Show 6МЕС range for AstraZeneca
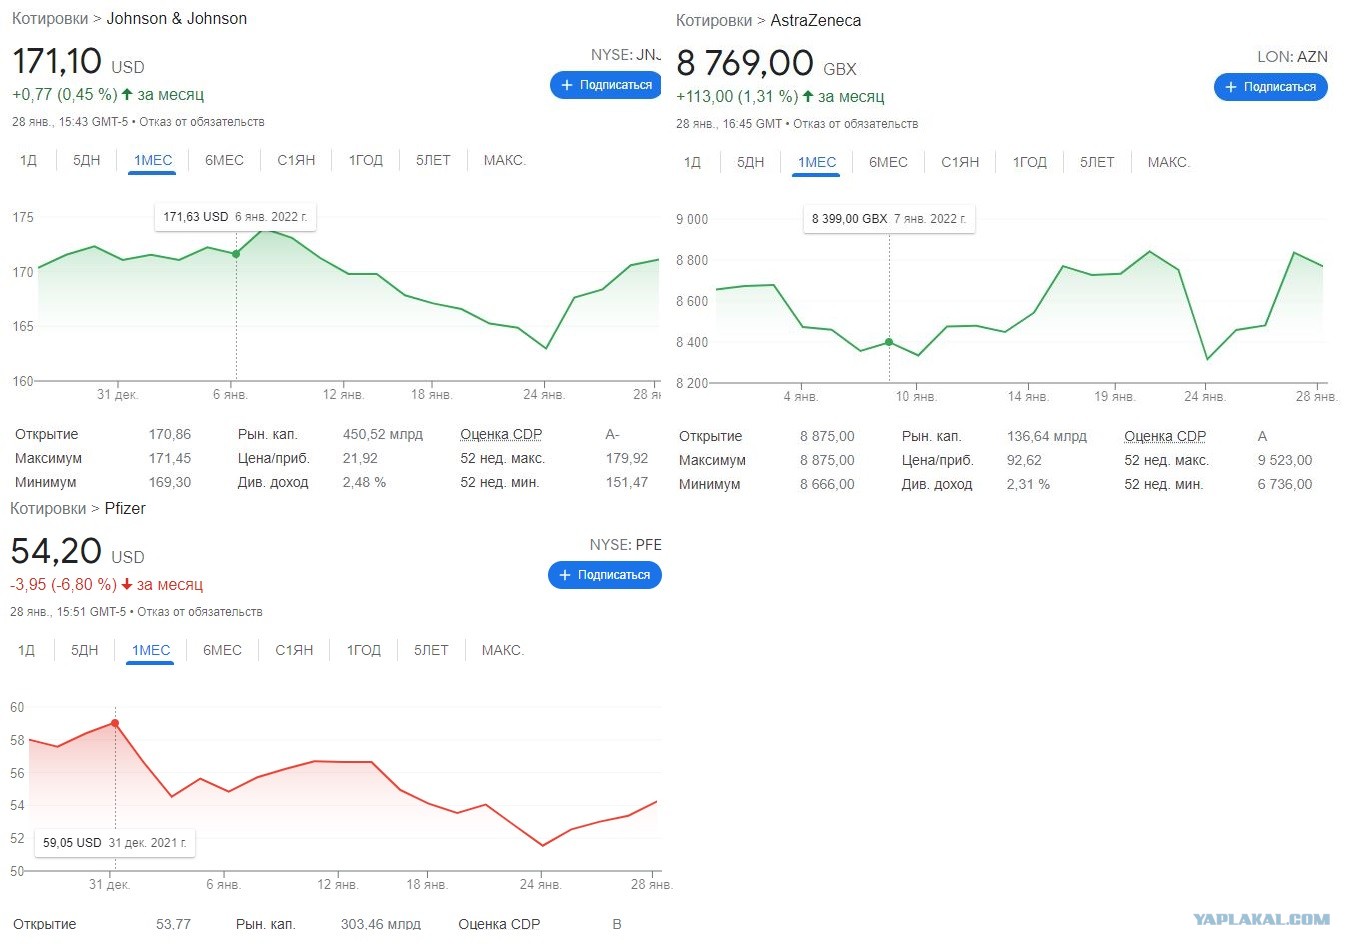The width and height of the screenshot is (1356, 949). point(888,162)
